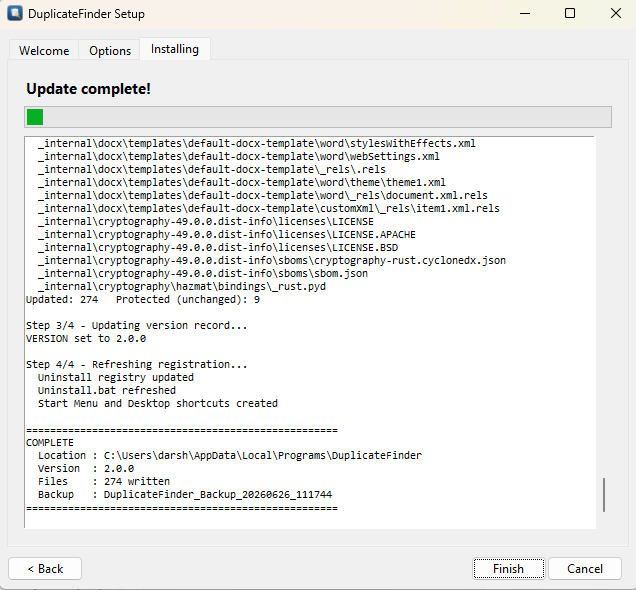
Task: Click the Cancel button
Action: click(x=584, y=569)
